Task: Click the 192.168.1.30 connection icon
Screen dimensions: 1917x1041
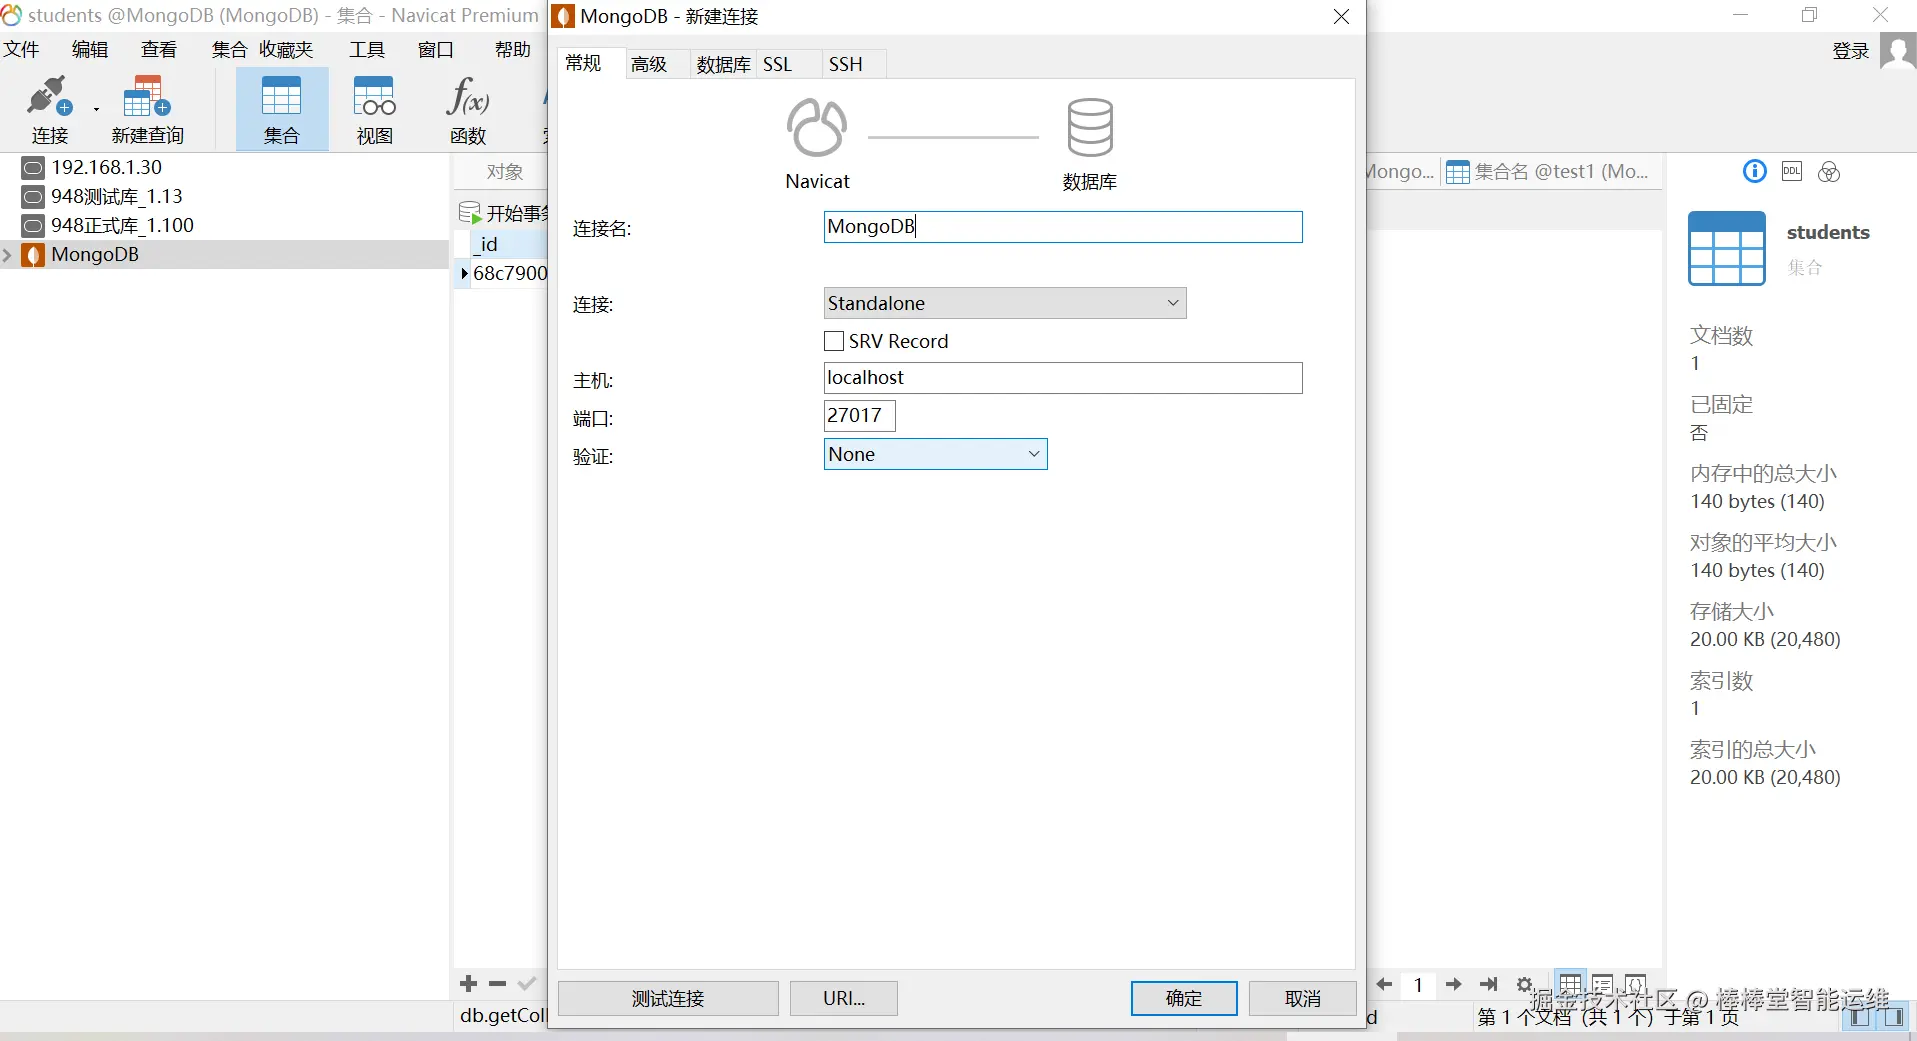Action: pyautogui.click(x=33, y=168)
